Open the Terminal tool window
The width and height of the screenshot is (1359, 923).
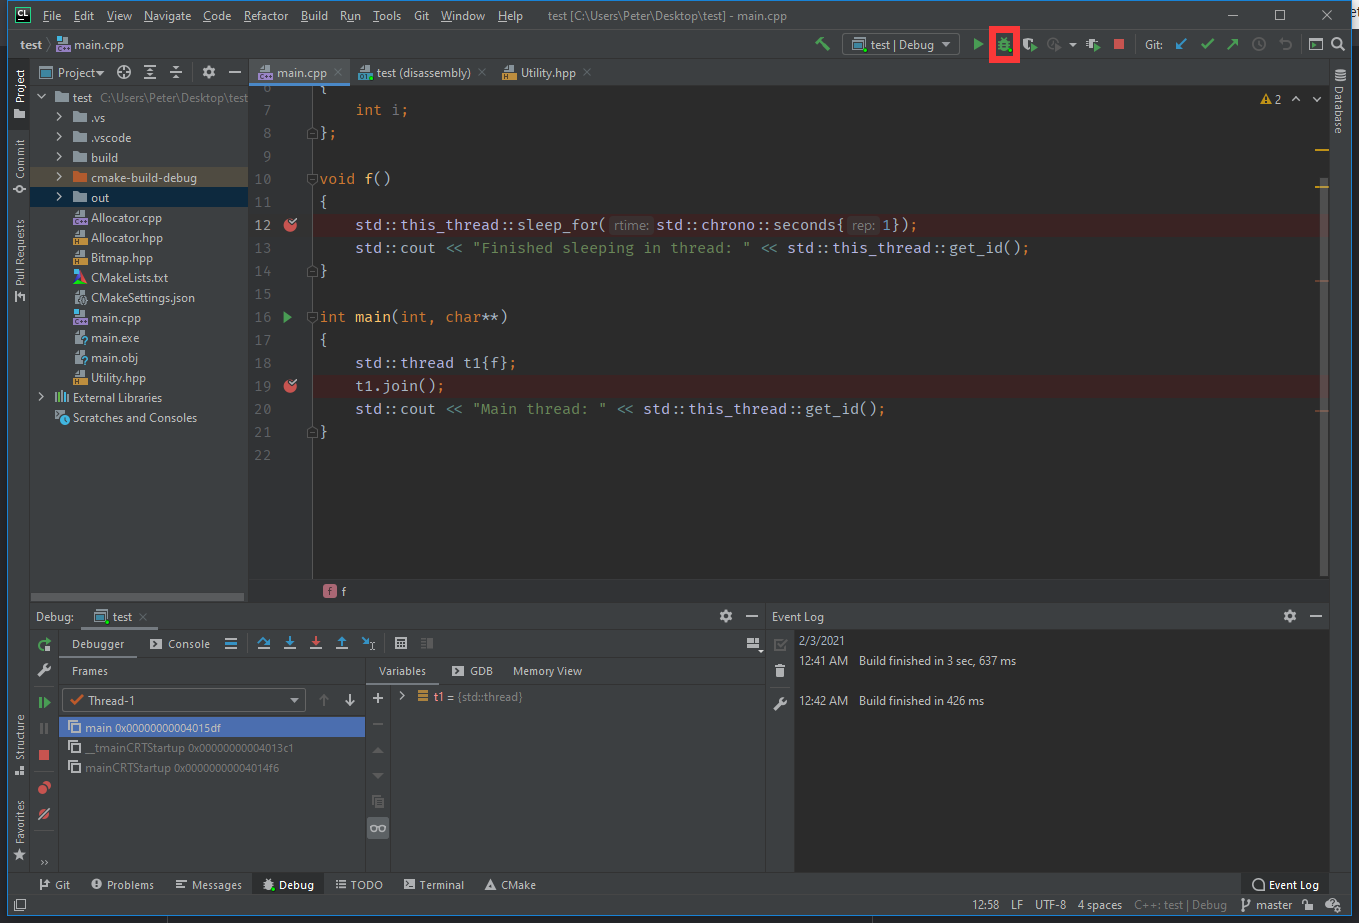coord(434,885)
